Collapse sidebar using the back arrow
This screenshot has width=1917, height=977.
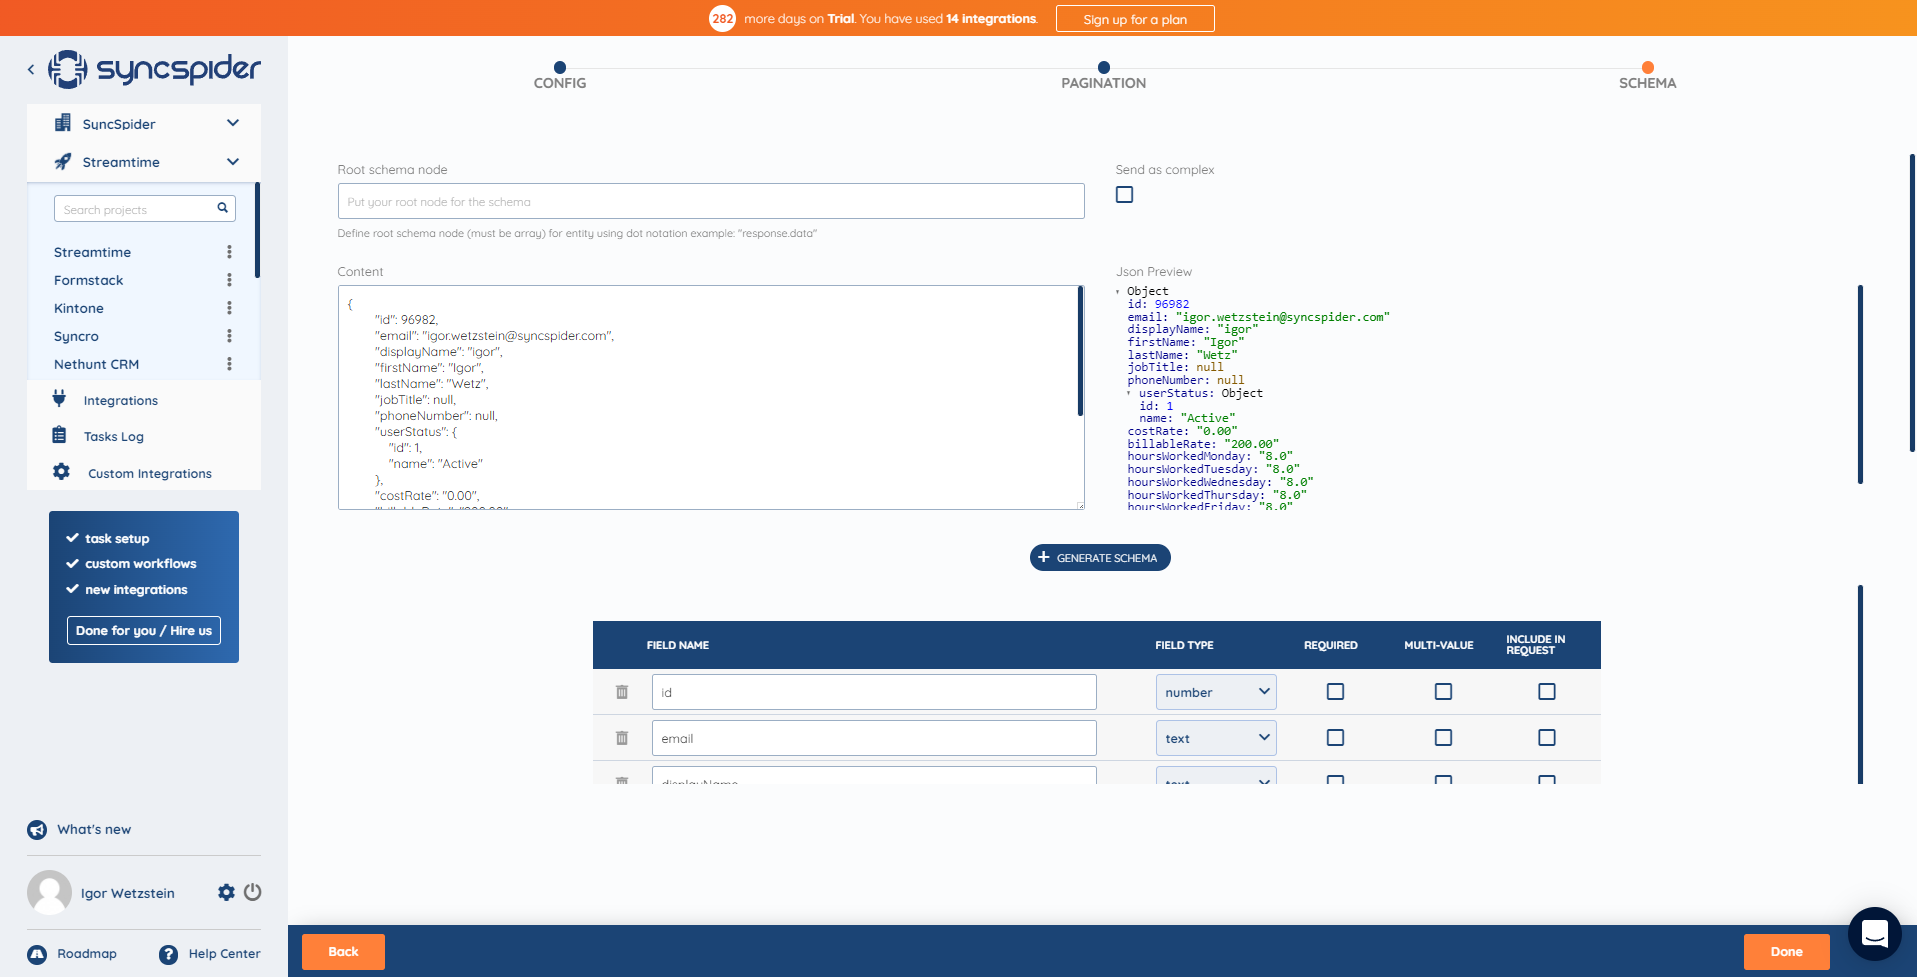click(x=31, y=70)
